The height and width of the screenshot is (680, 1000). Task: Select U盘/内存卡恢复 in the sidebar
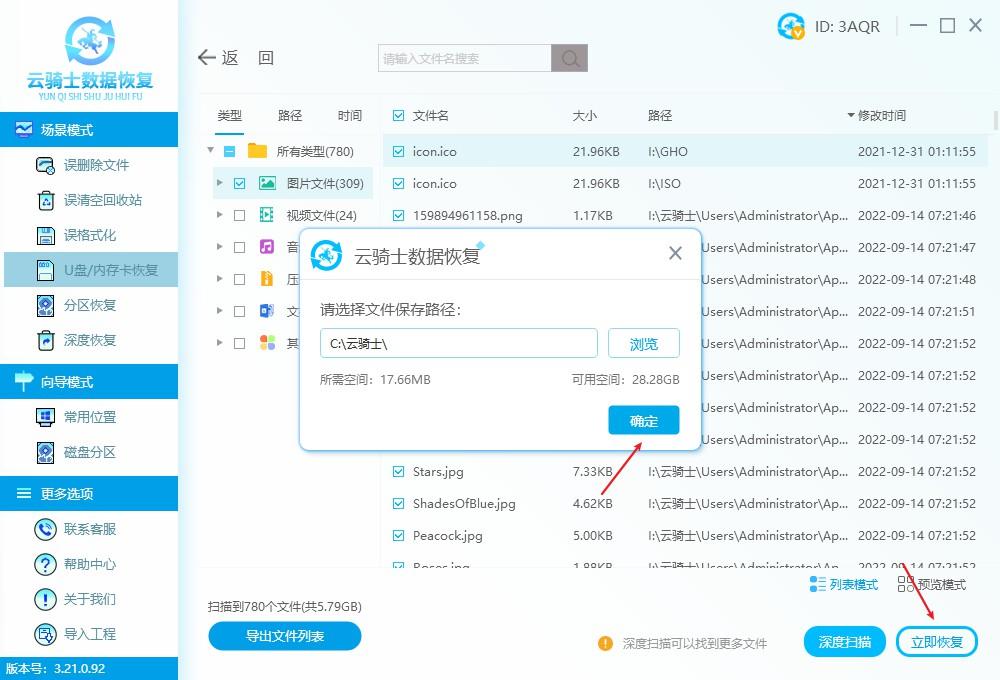tap(91, 270)
